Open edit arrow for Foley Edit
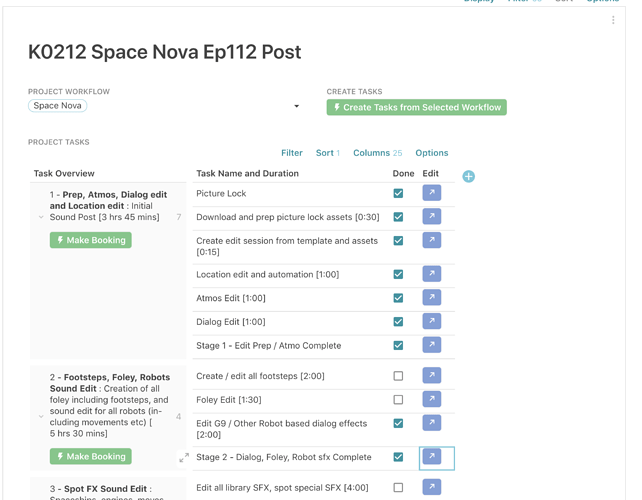642x500 pixels. (432, 399)
